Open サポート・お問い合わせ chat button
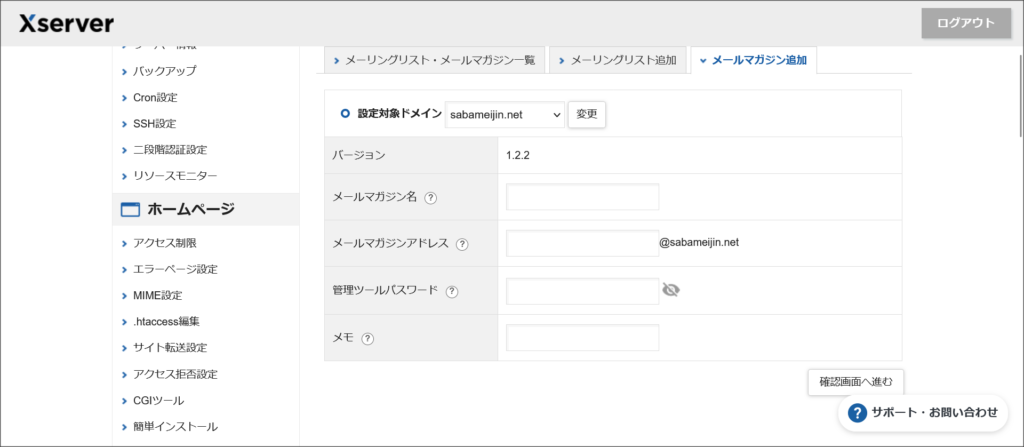 click(923, 412)
